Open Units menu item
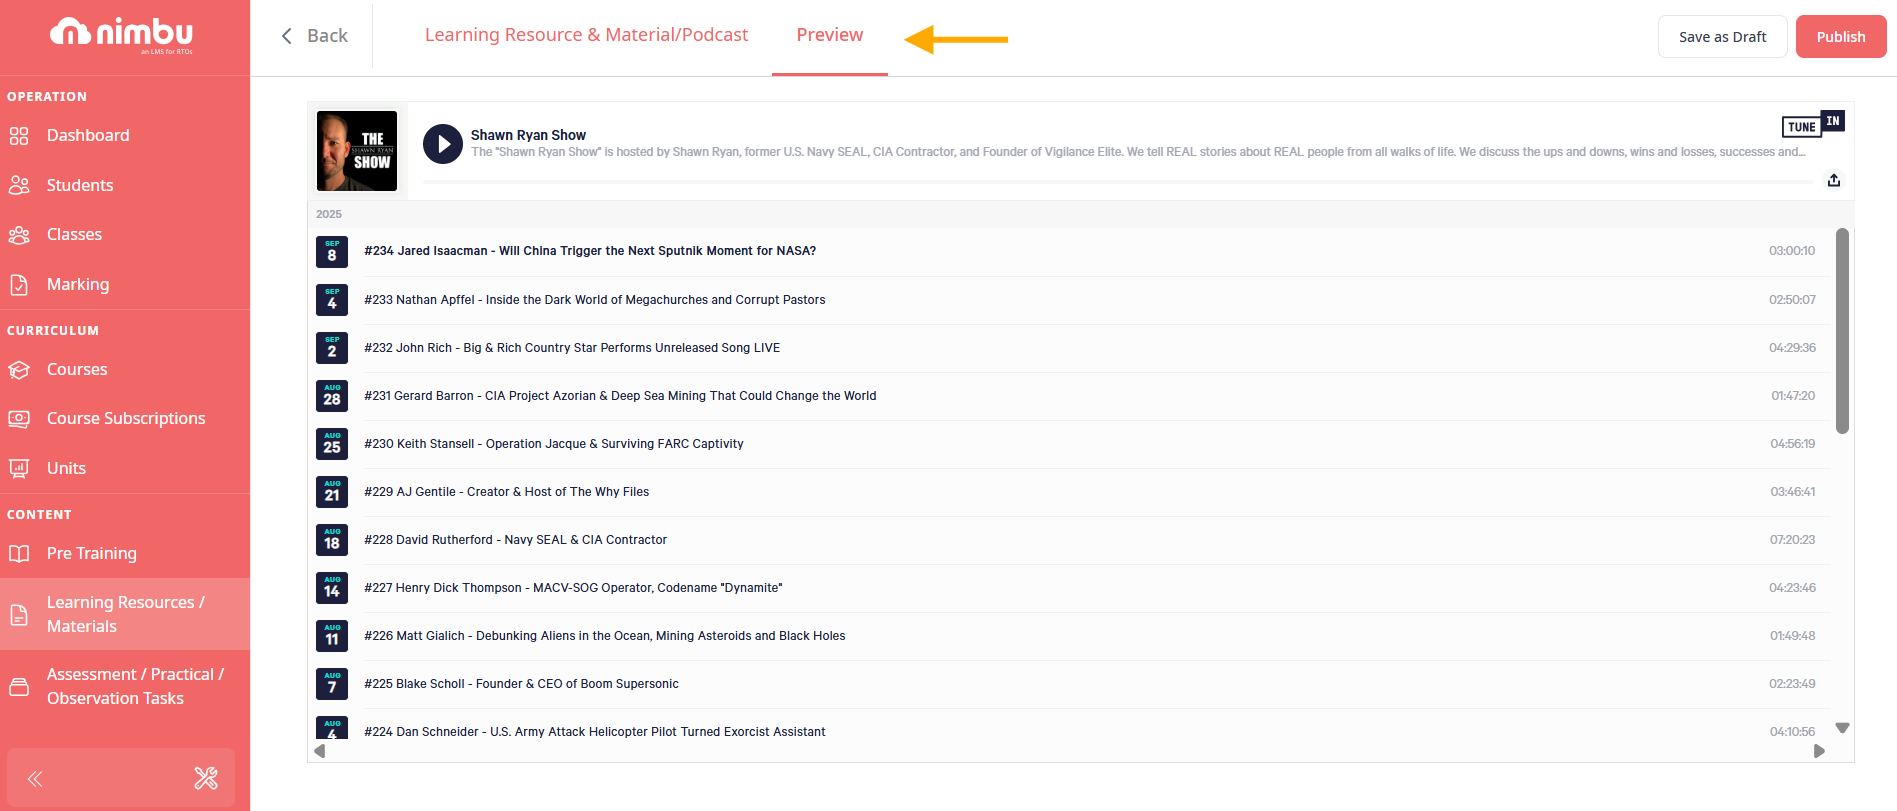This screenshot has width=1897, height=811. tap(66, 468)
